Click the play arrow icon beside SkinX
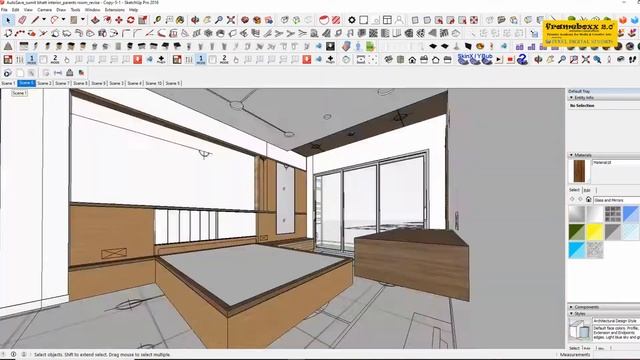 [x=499, y=60]
